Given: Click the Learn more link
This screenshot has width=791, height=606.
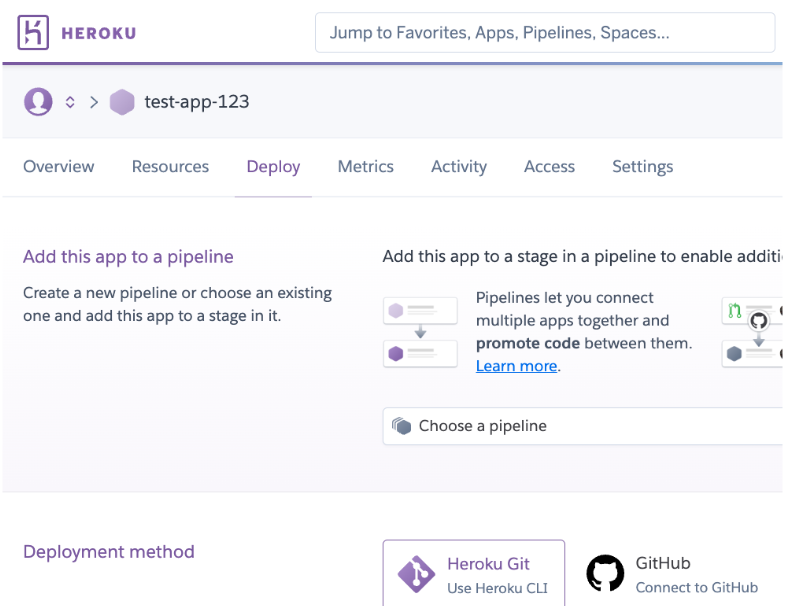Looking at the screenshot, I should [517, 366].
